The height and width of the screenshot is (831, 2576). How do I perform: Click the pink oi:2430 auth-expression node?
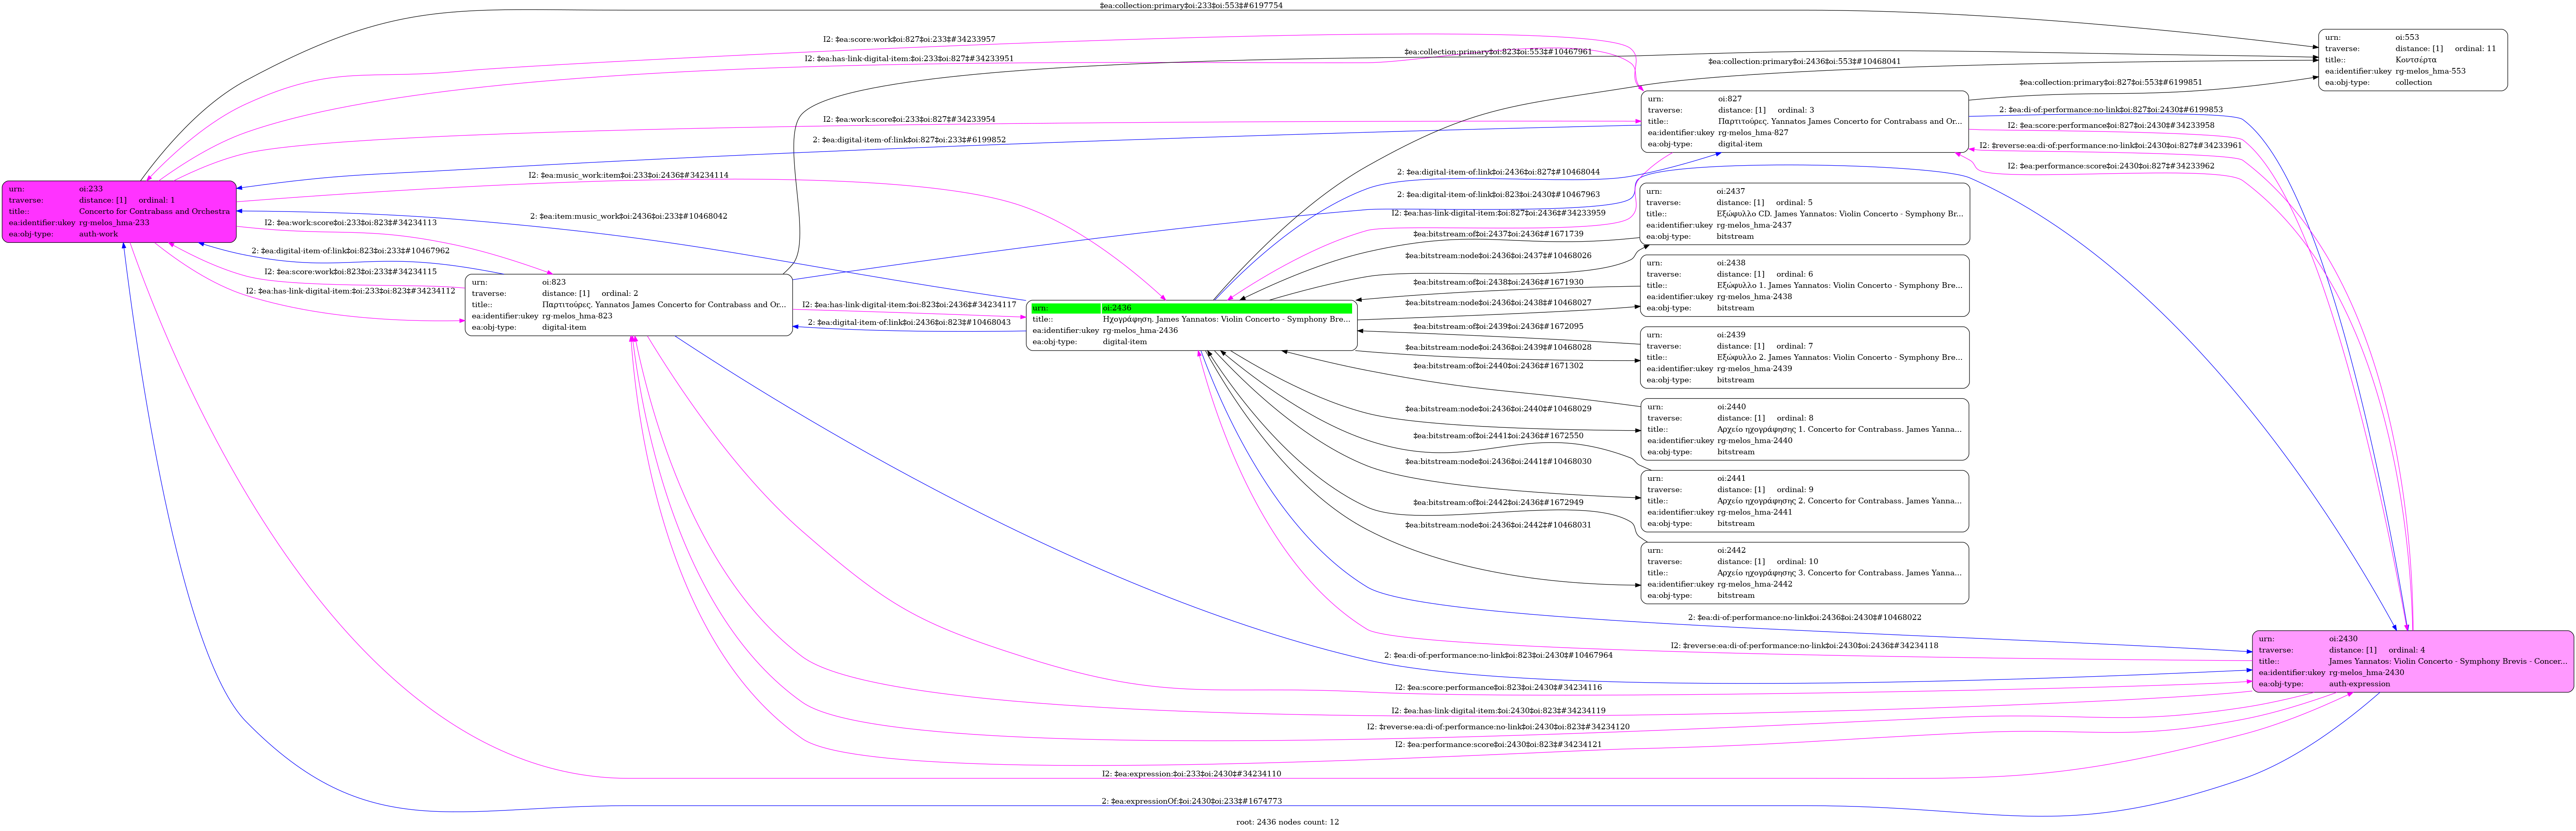point(2412,661)
